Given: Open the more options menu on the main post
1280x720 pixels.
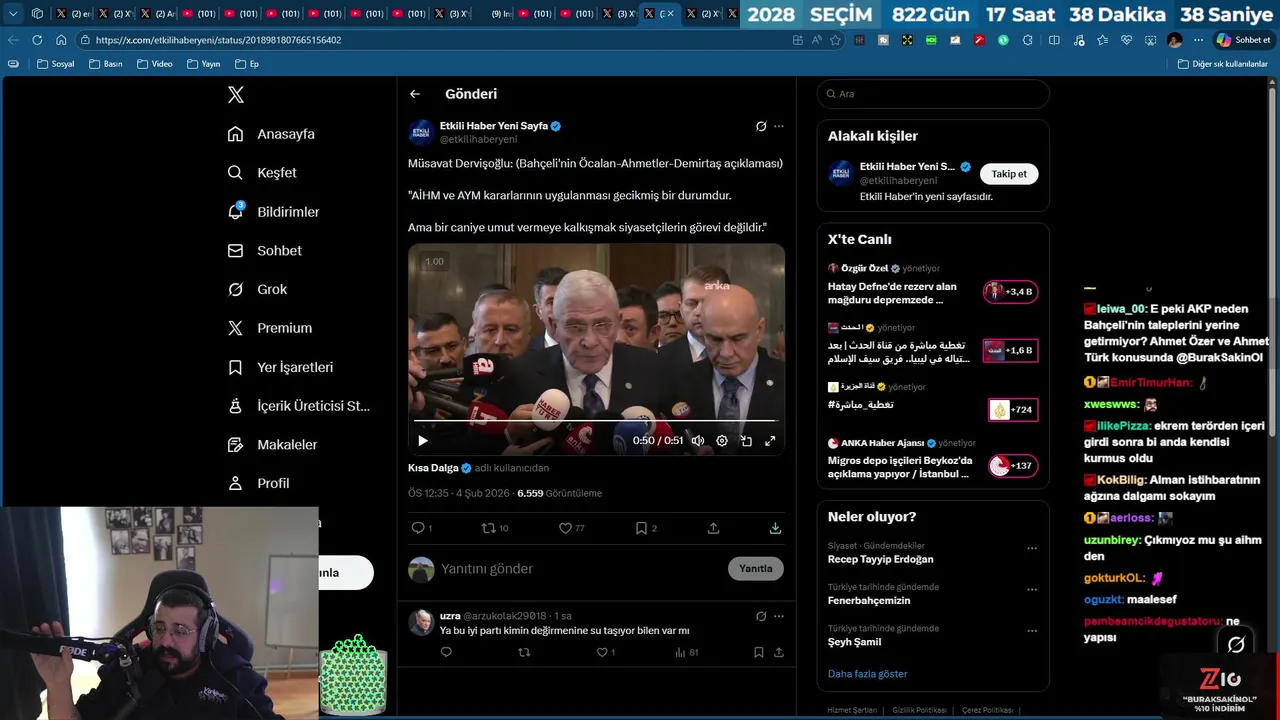Looking at the screenshot, I should point(779,126).
